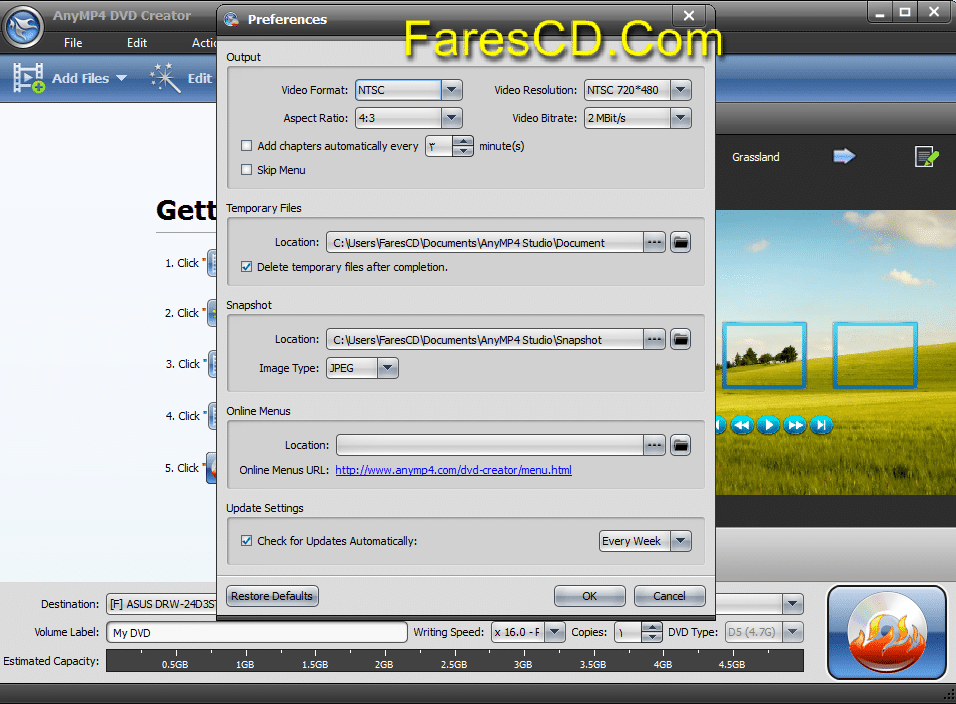956x704 pixels.
Task: Open the Writing Speed dropdown
Action: [x=554, y=632]
